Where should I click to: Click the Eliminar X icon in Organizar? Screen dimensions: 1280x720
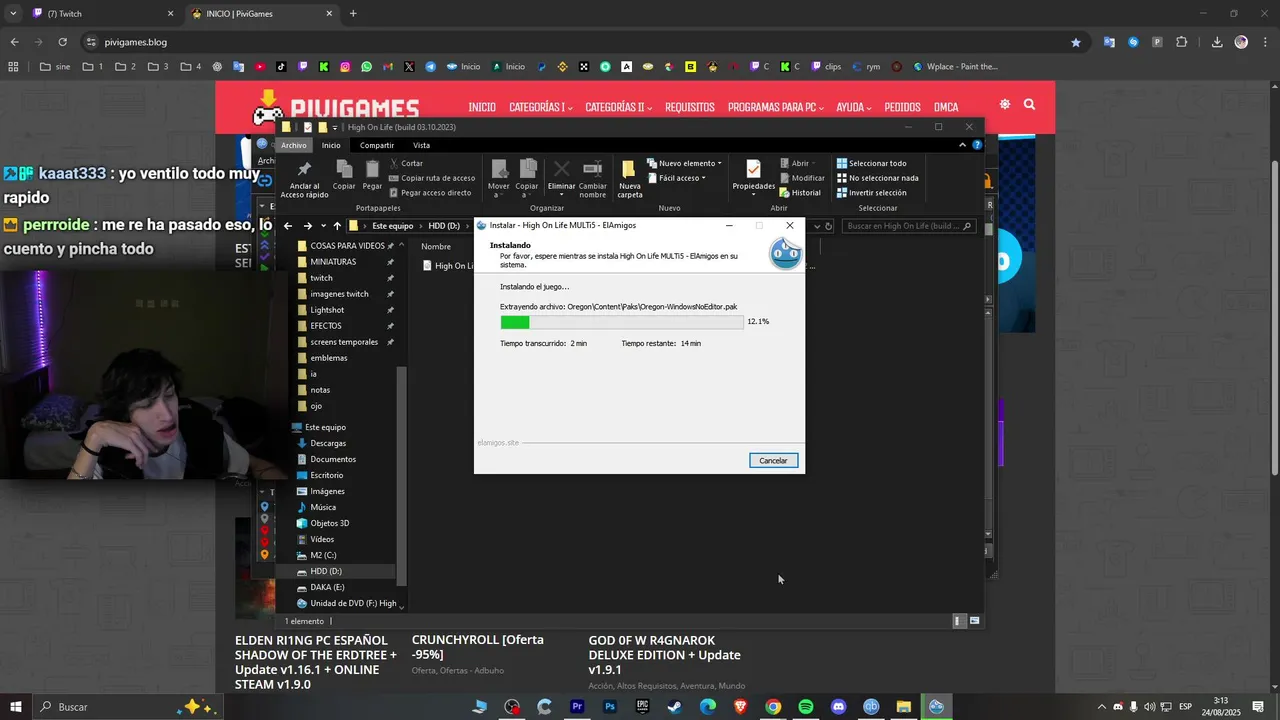561,168
